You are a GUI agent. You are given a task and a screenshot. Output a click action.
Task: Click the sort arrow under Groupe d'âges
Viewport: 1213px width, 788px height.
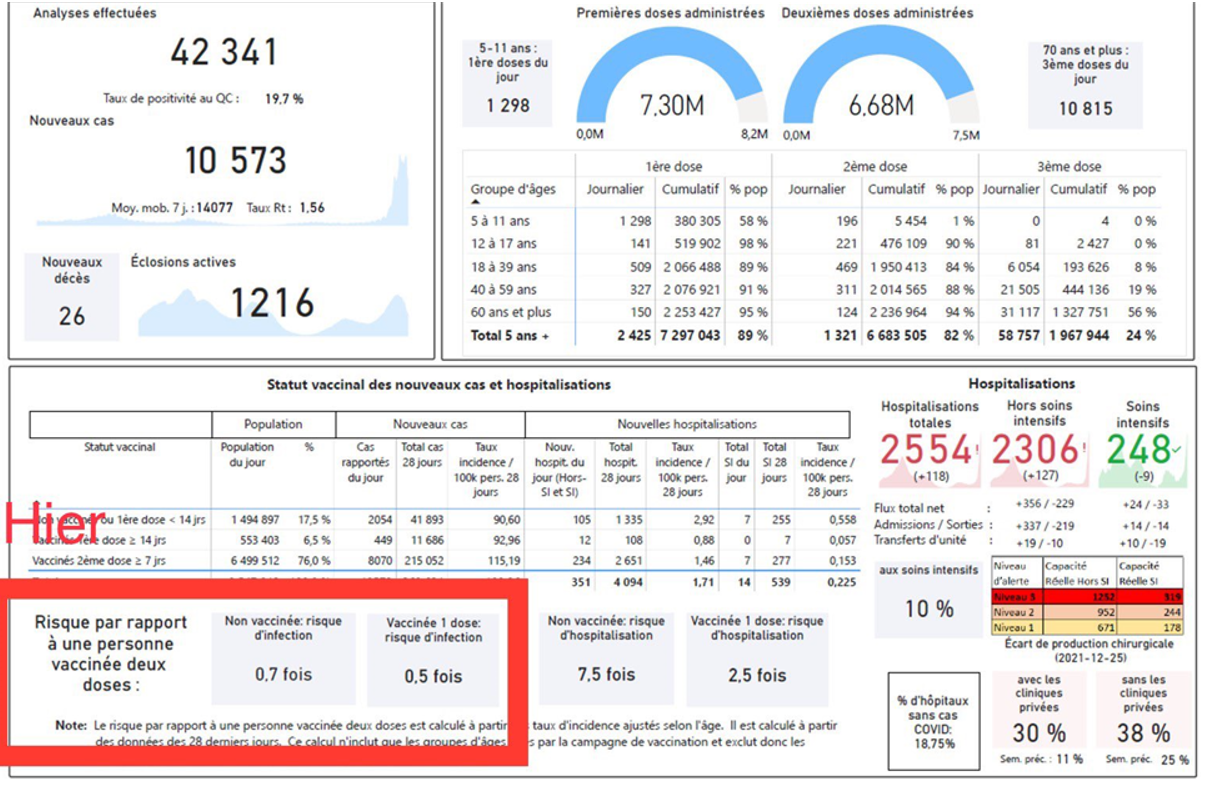pyautogui.click(x=475, y=202)
